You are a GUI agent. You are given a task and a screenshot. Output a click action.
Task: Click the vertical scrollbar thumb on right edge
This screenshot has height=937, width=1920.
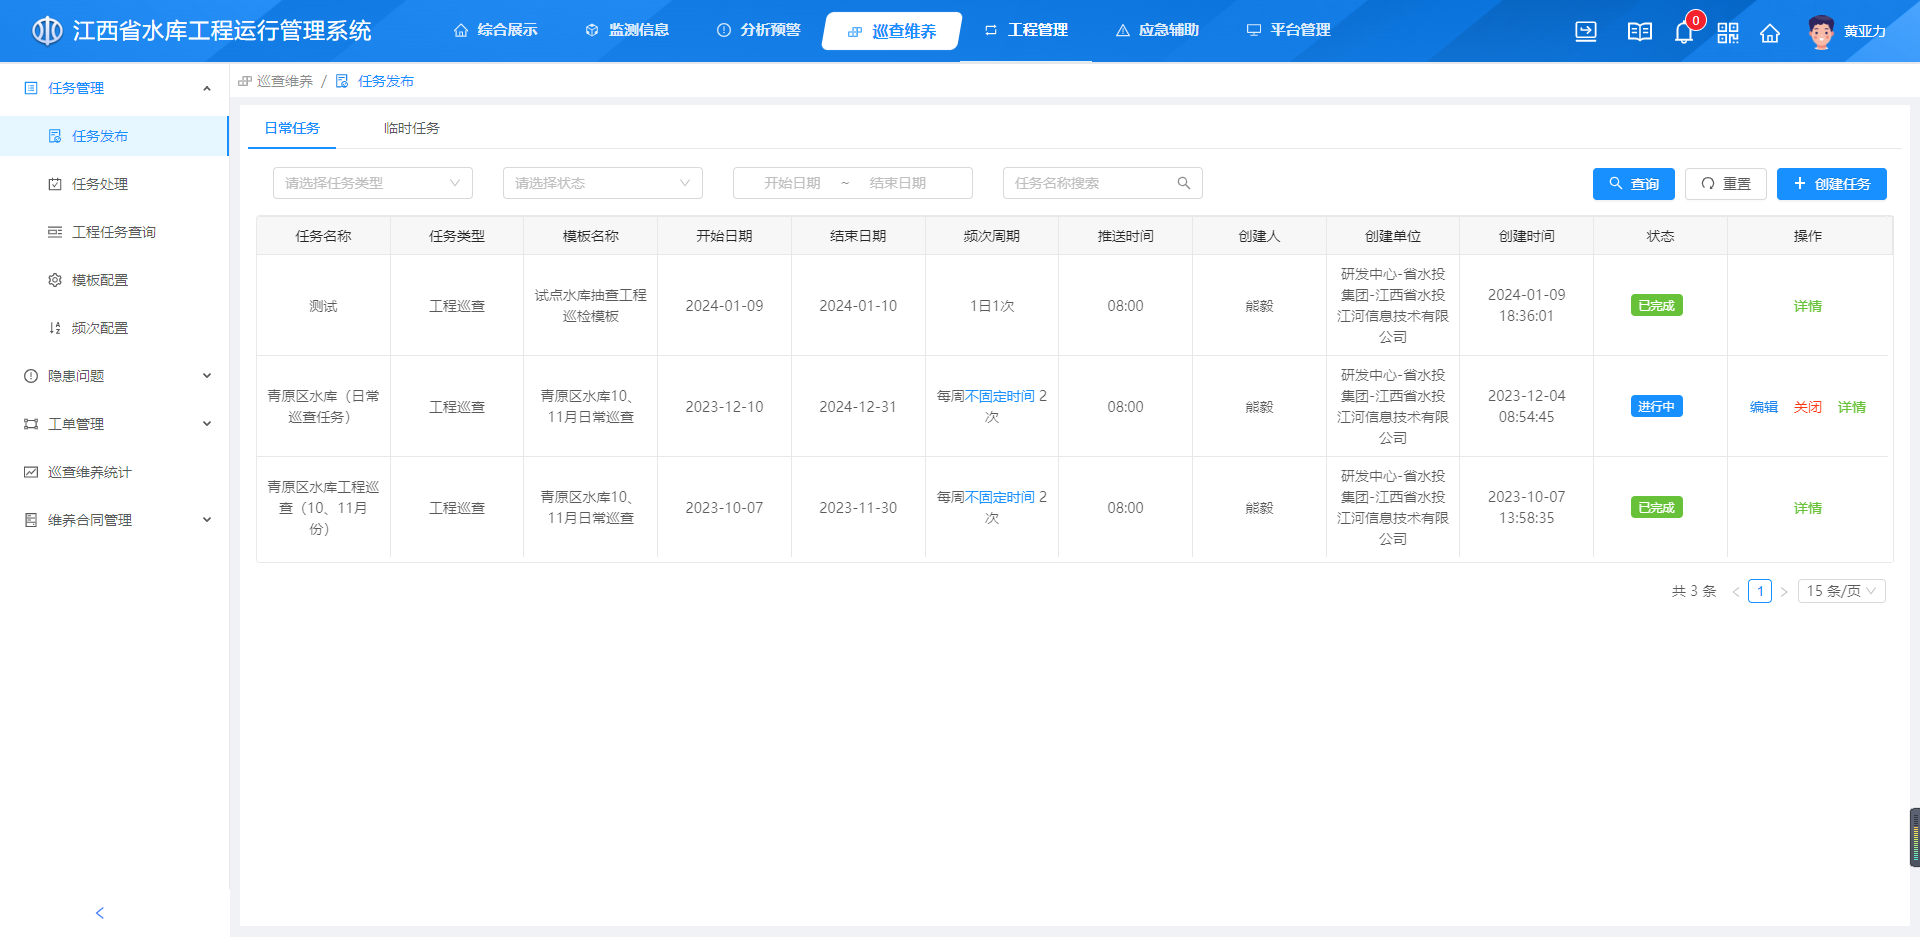[x=1914, y=837]
